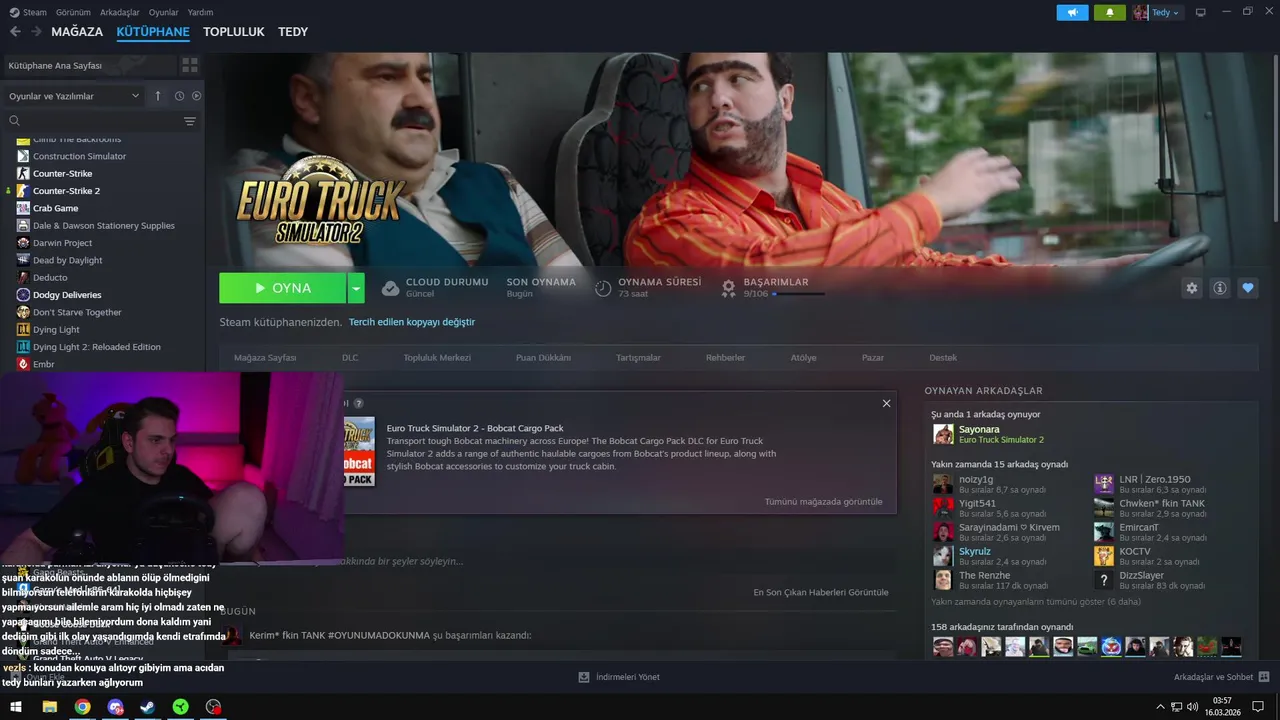Select Dale & Dawson Stationery Supplies
The height and width of the screenshot is (720, 1280).
point(103,226)
